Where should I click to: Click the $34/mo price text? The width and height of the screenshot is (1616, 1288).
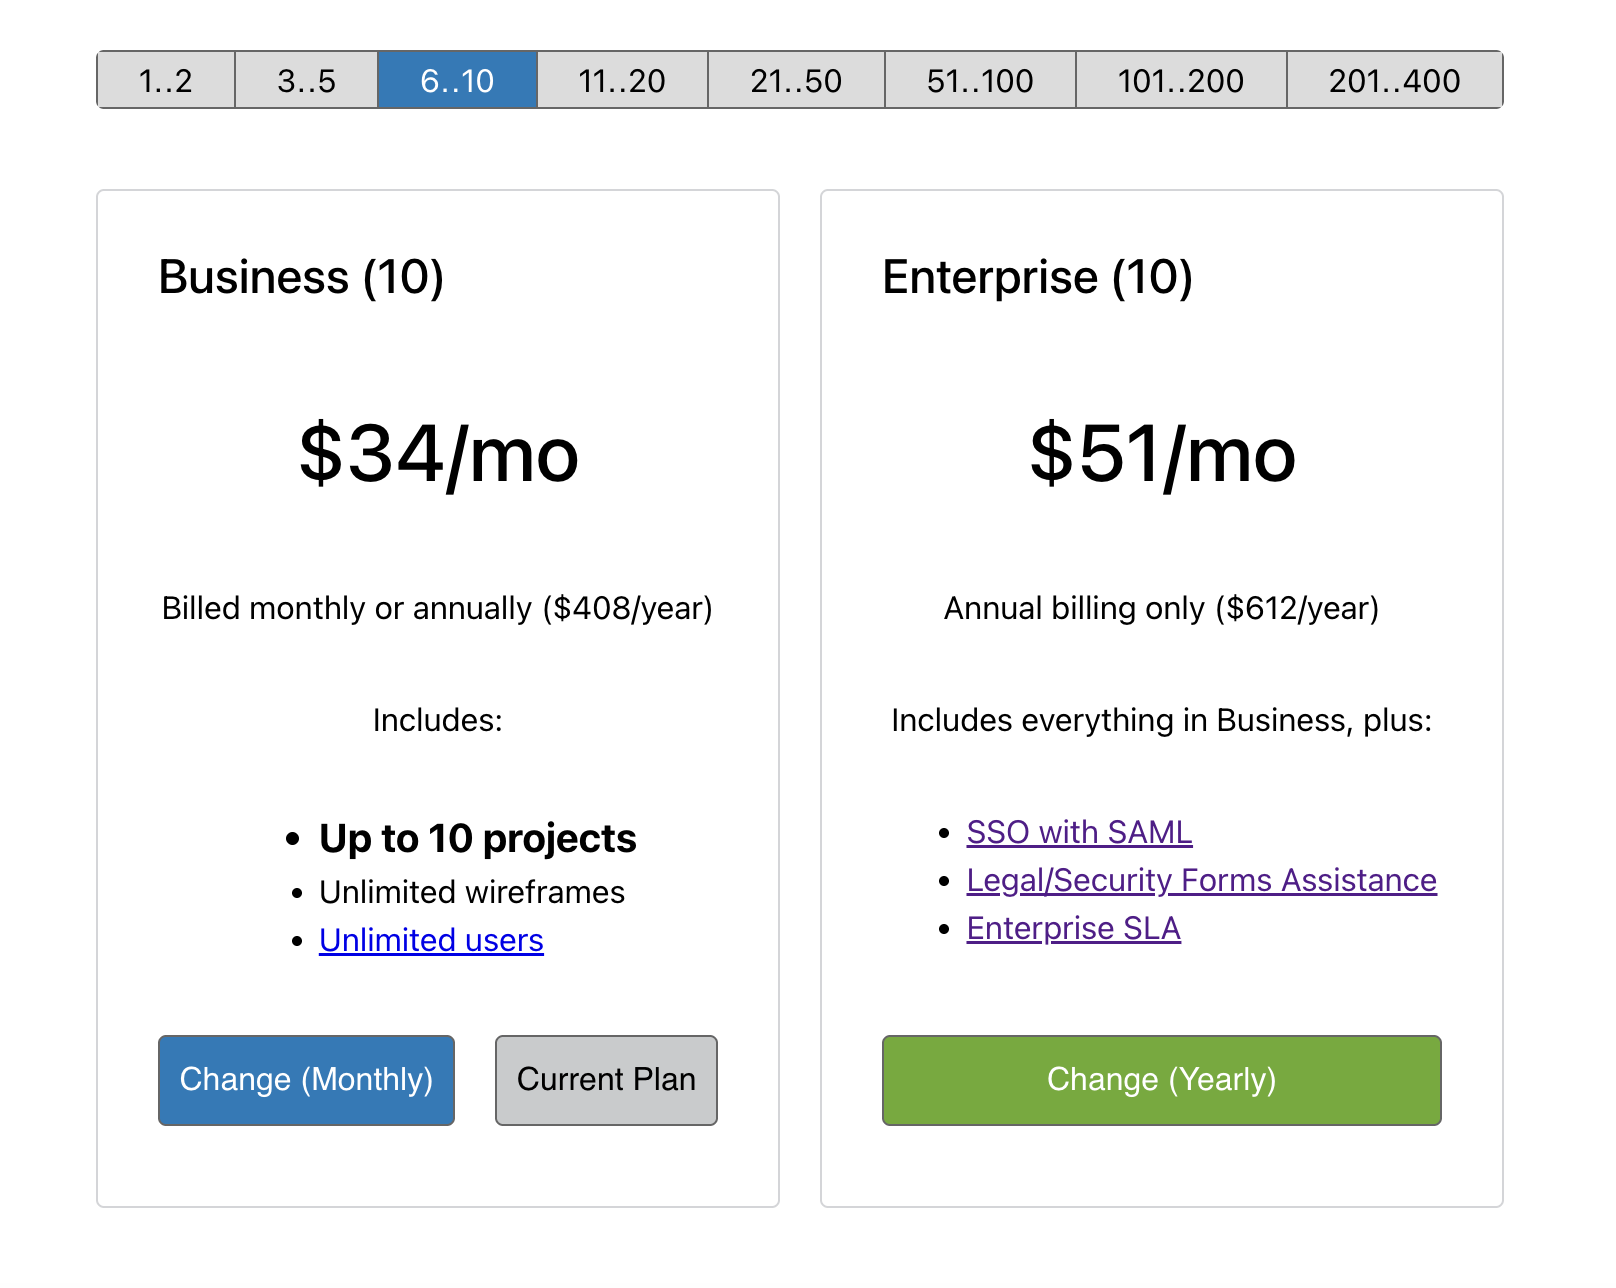[x=438, y=456]
